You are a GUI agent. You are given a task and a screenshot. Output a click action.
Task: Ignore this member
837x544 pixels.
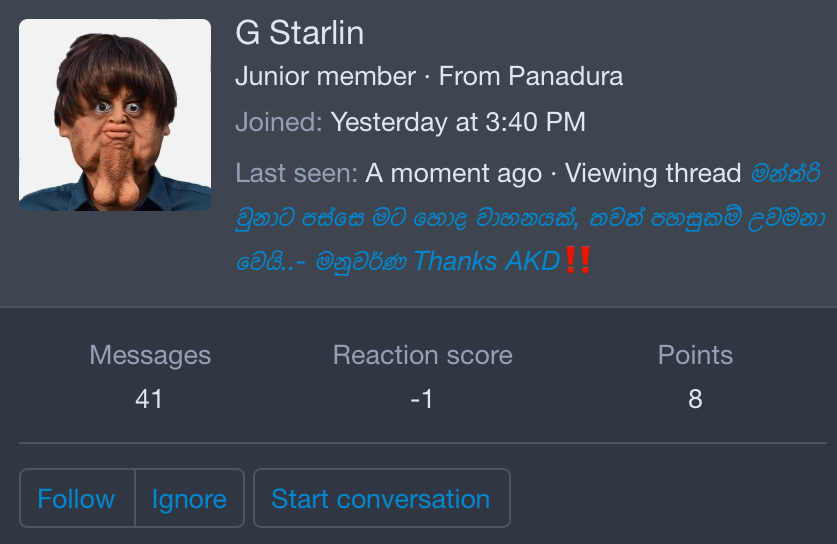coord(189,499)
